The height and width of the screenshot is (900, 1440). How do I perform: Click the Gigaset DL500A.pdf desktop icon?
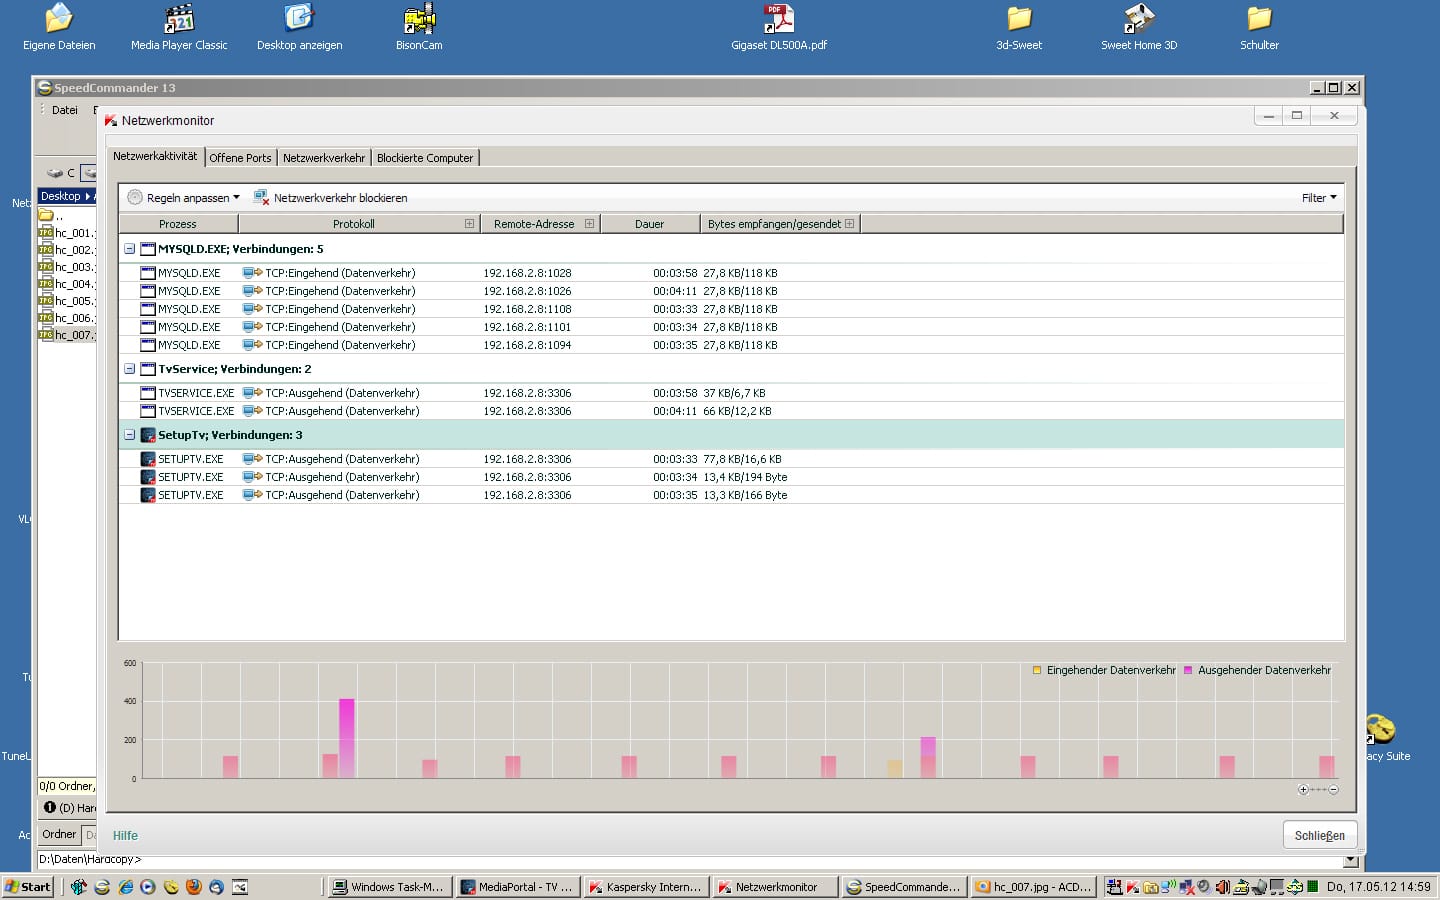778,19
